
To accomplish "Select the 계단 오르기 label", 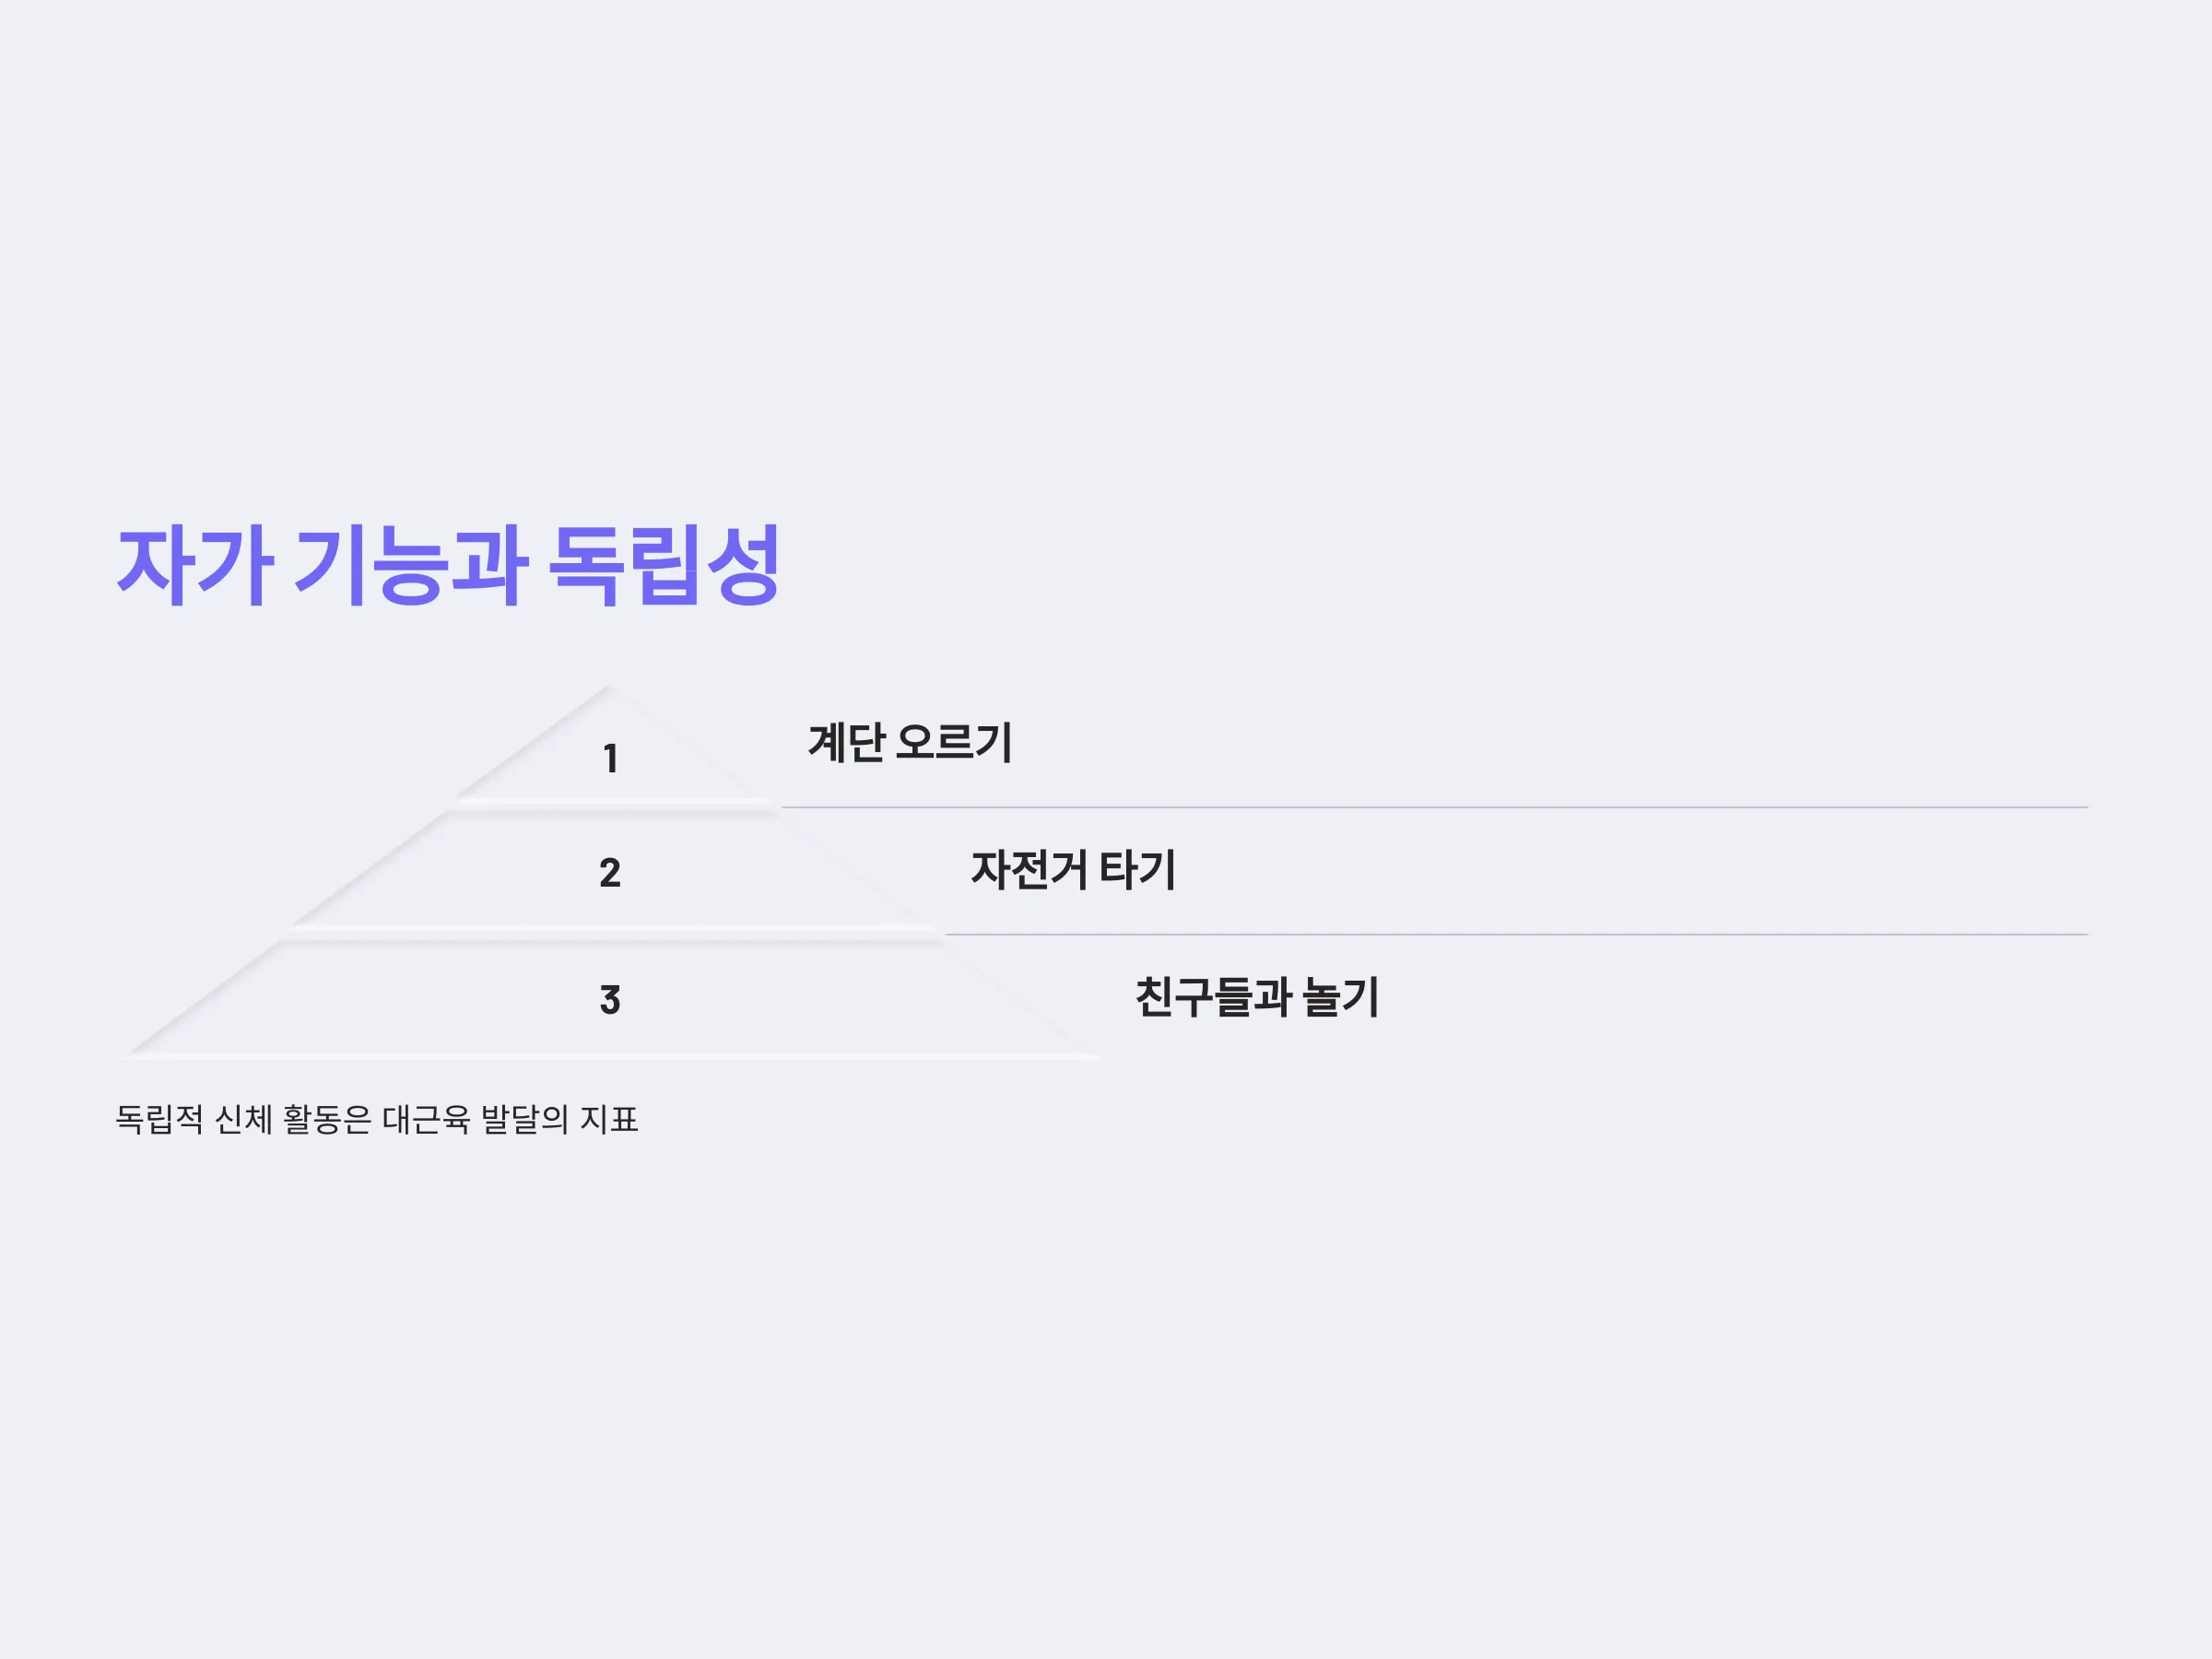I will pyautogui.click(x=910, y=743).
